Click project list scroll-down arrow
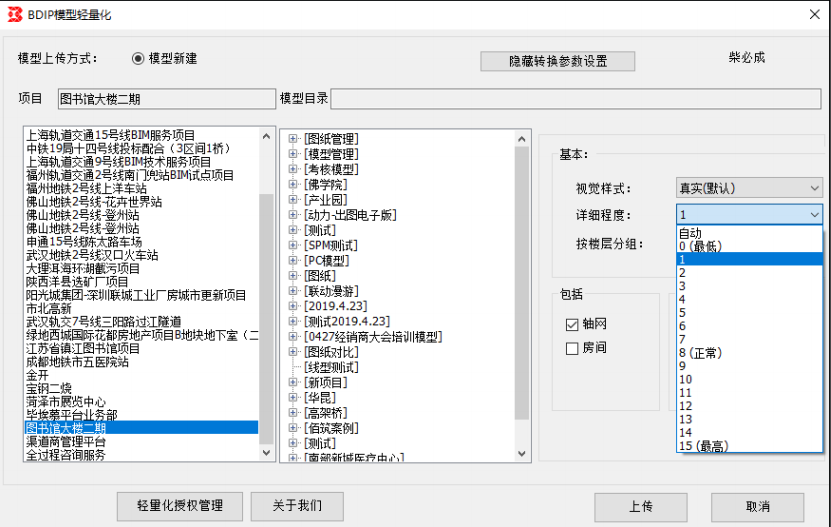The height and width of the screenshot is (527, 831). (267, 453)
